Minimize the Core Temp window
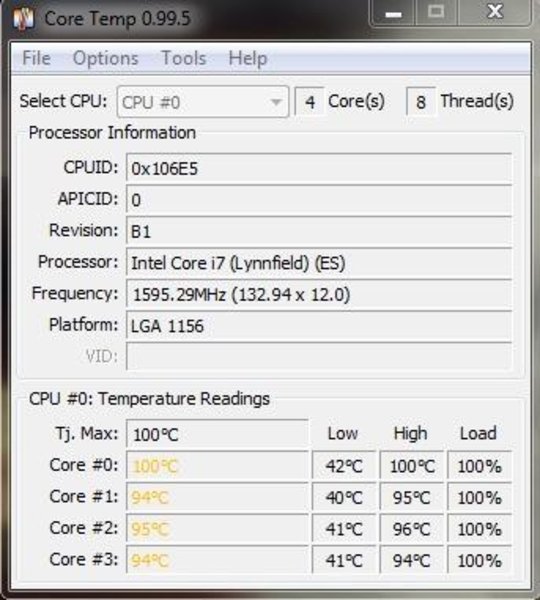Screen dimensions: 540x600 [x=393, y=13]
